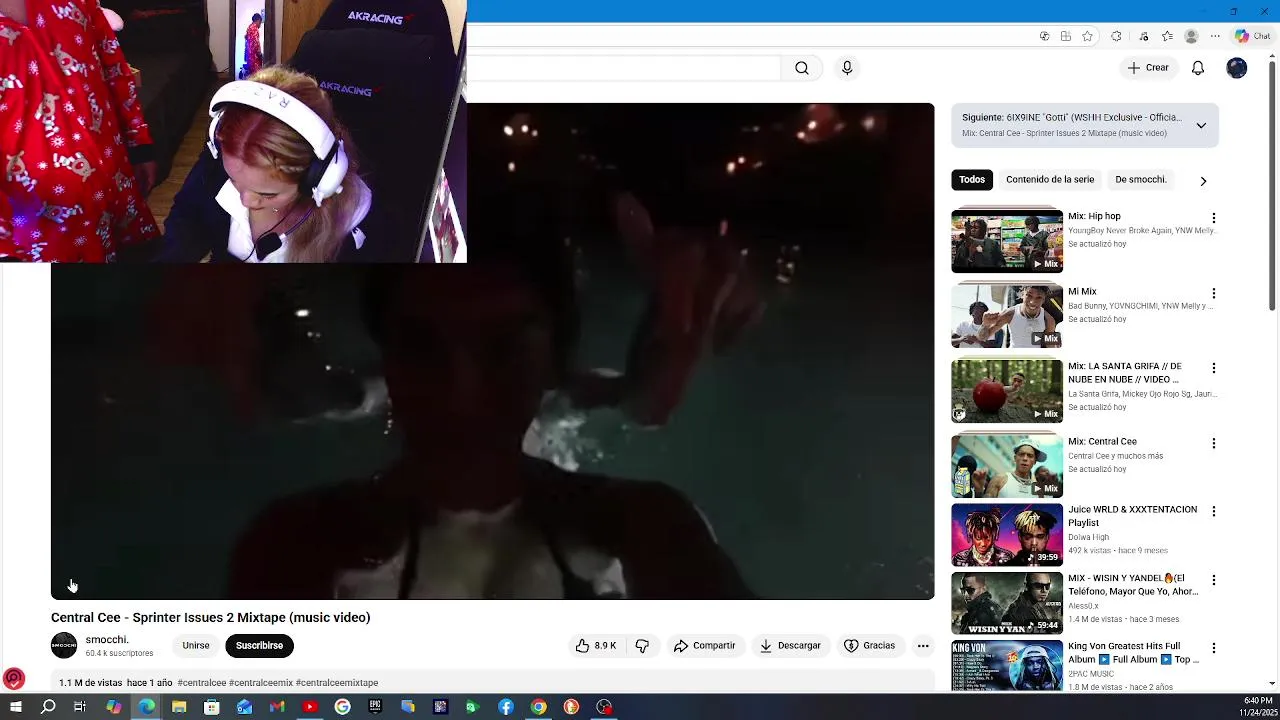Open the Windows Start menu
The height and width of the screenshot is (720, 1280).
pos(16,707)
